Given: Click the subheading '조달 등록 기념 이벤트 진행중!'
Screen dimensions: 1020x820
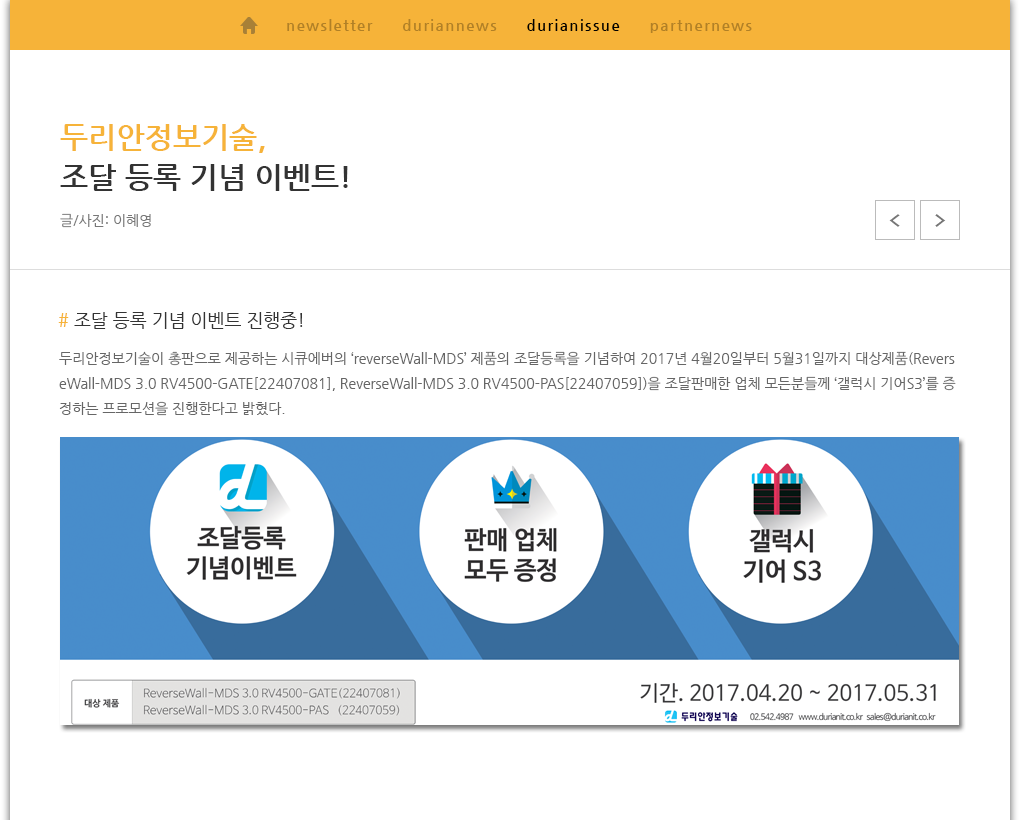Looking at the screenshot, I should click(189, 320).
